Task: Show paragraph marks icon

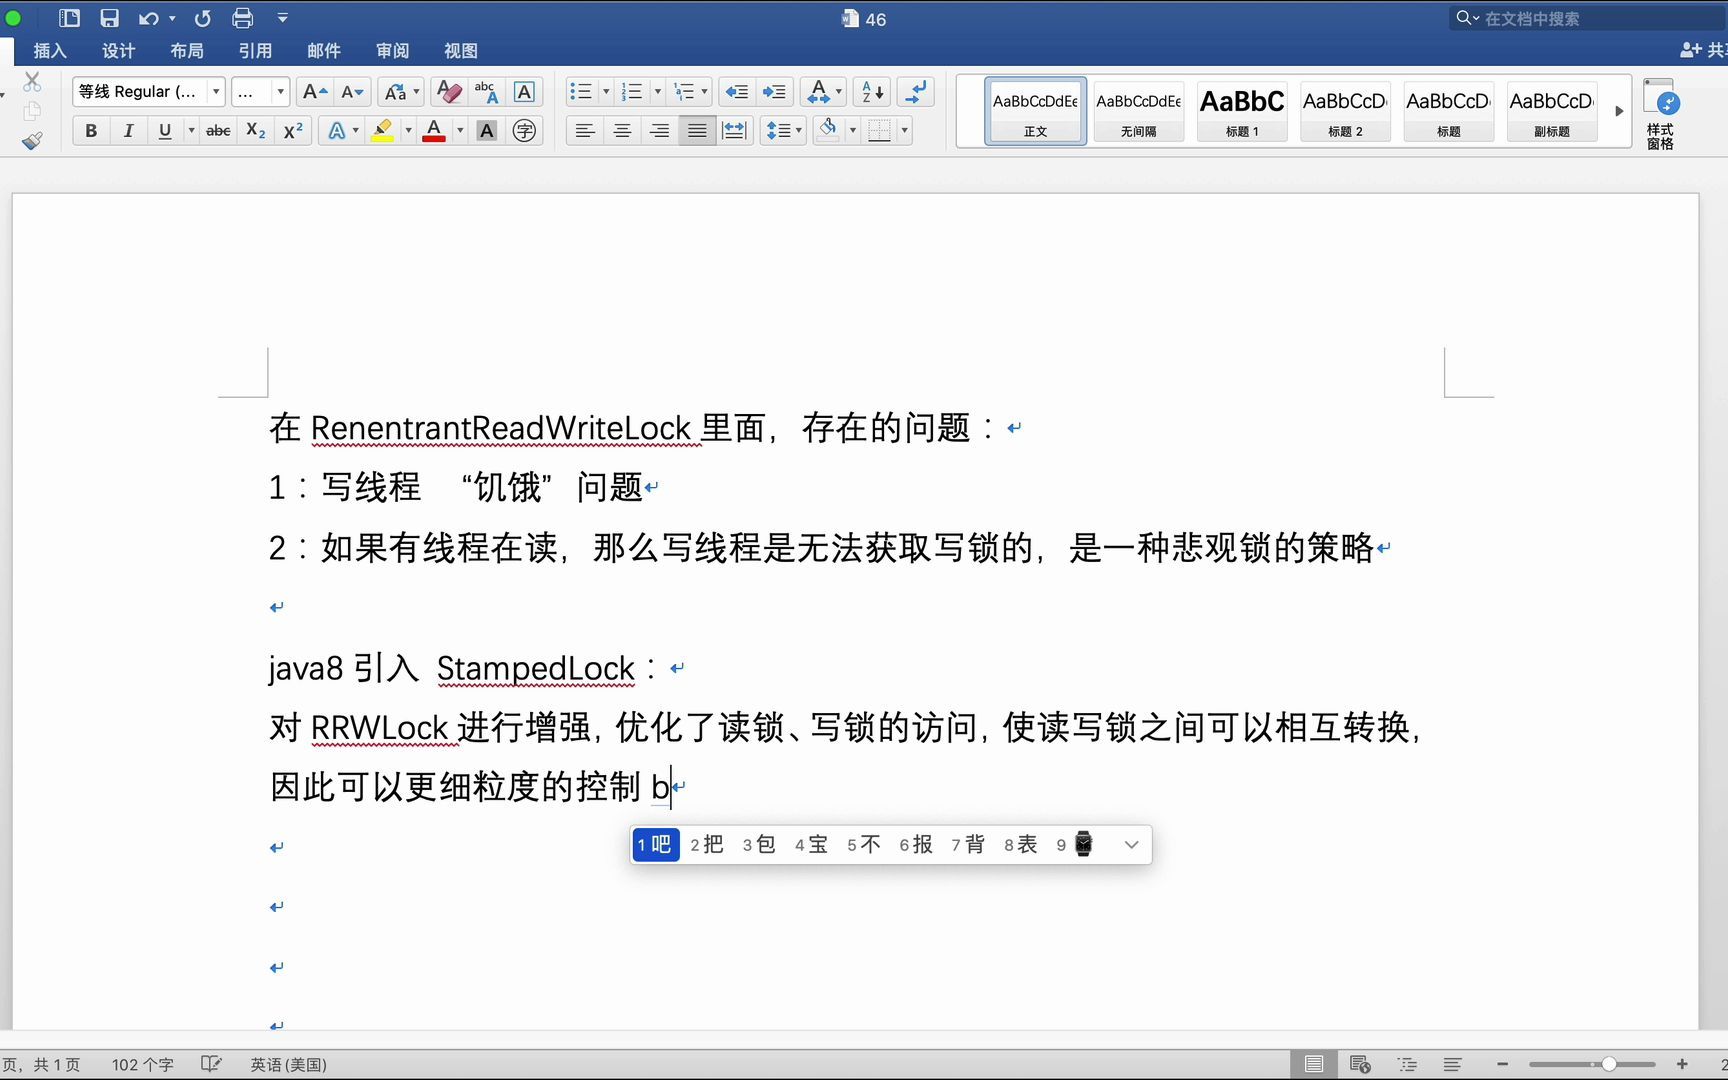Action: click(x=915, y=92)
